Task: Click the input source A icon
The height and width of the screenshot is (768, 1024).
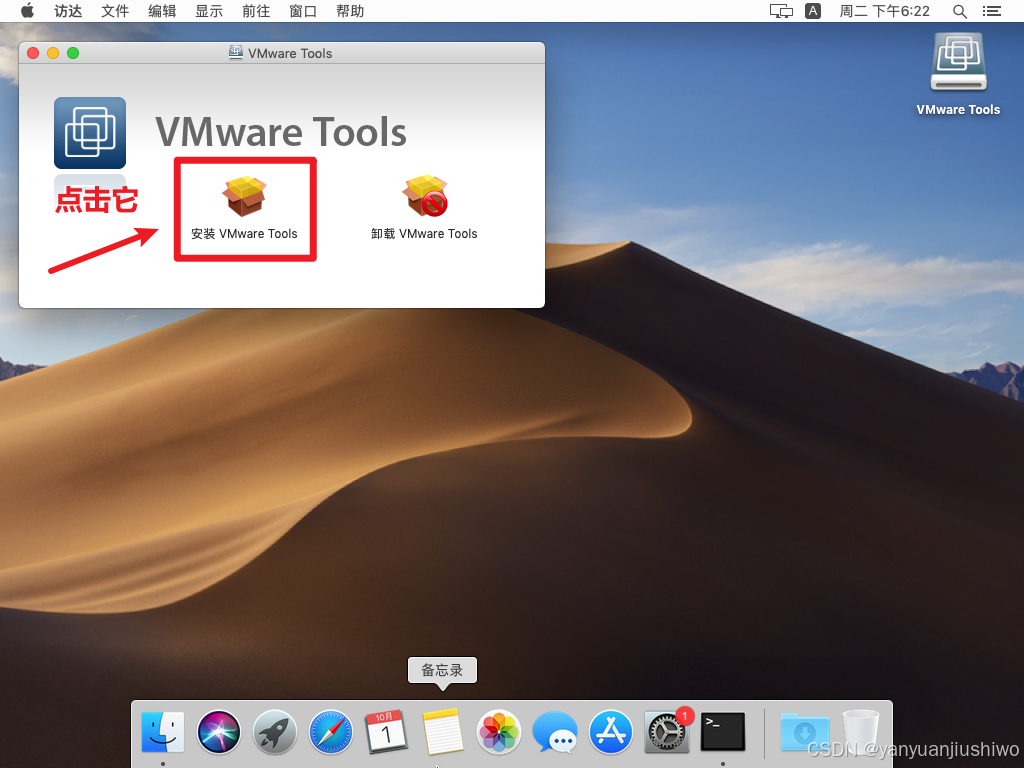Action: point(813,11)
